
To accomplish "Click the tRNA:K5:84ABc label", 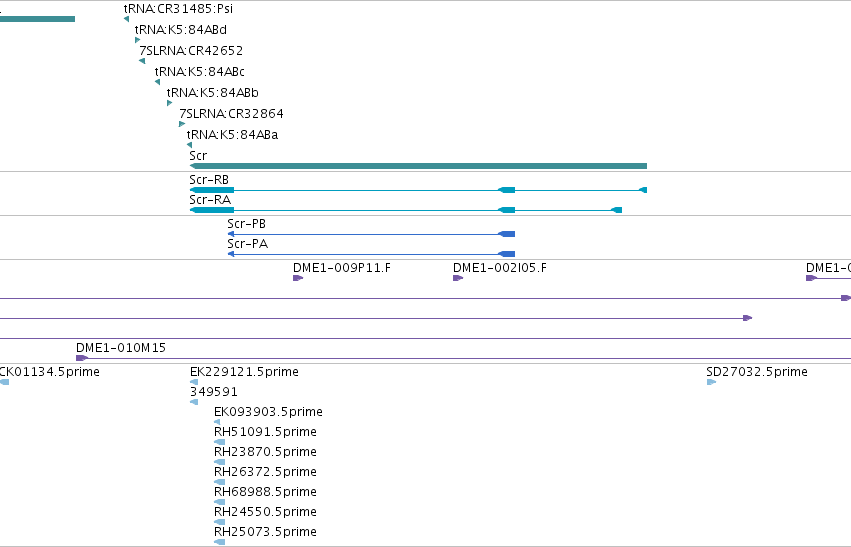I will click(200, 72).
